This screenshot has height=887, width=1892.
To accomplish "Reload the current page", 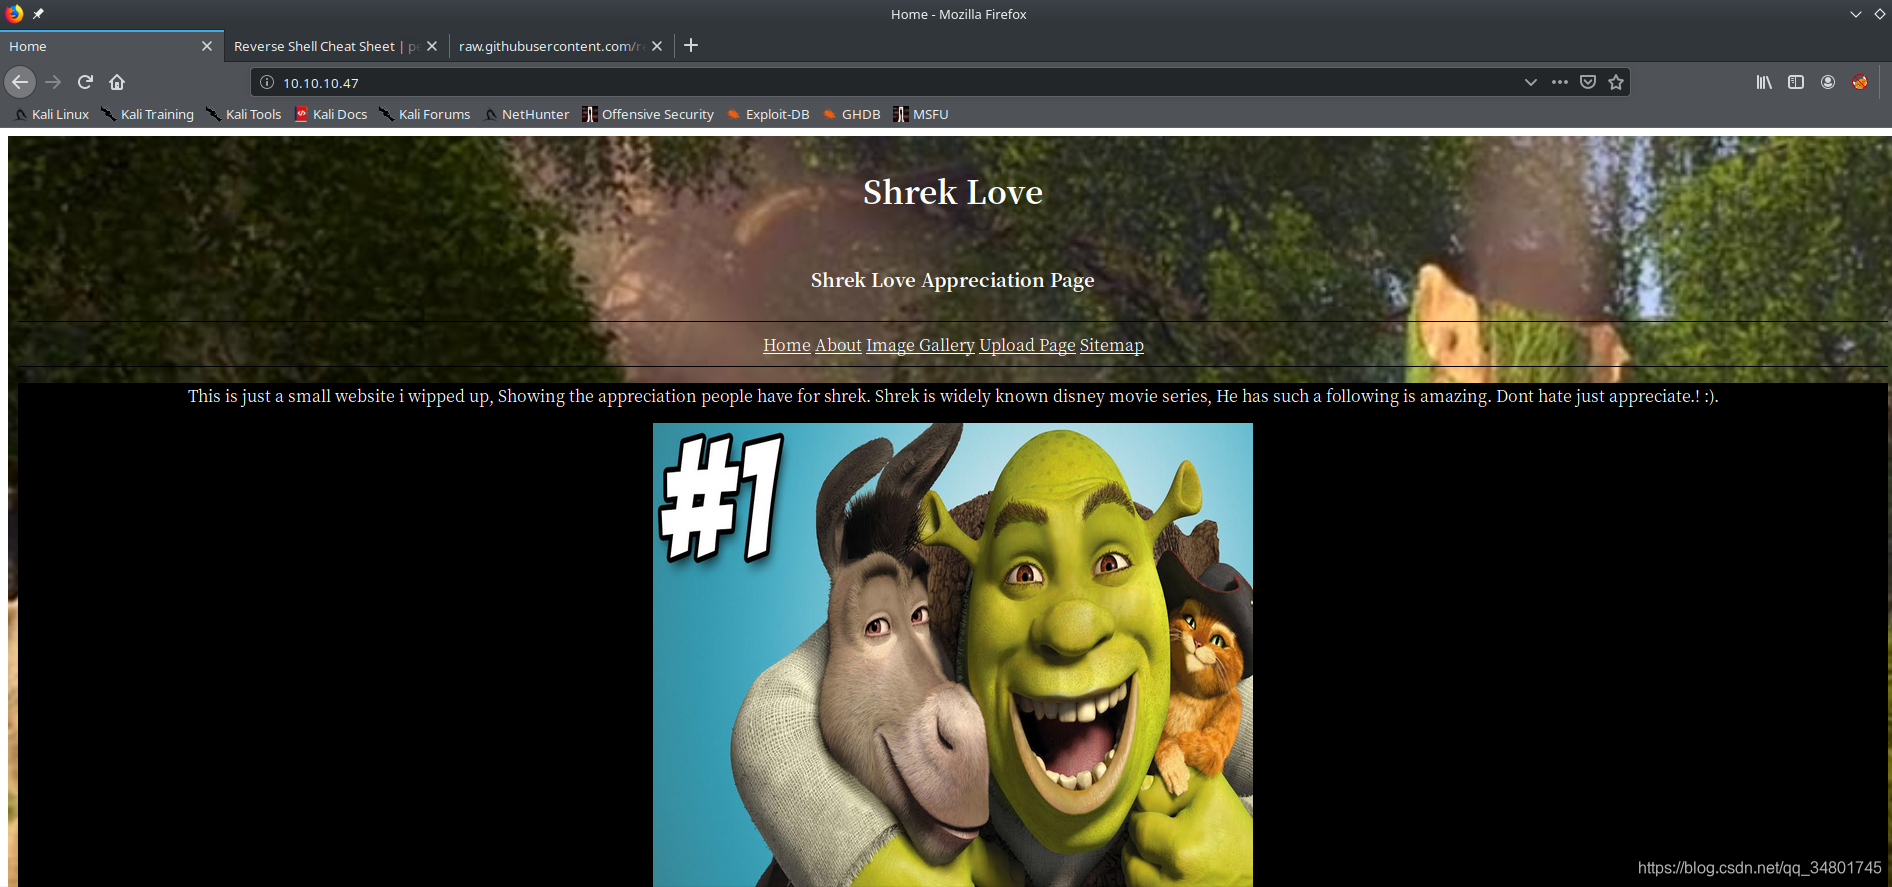I will (x=85, y=82).
